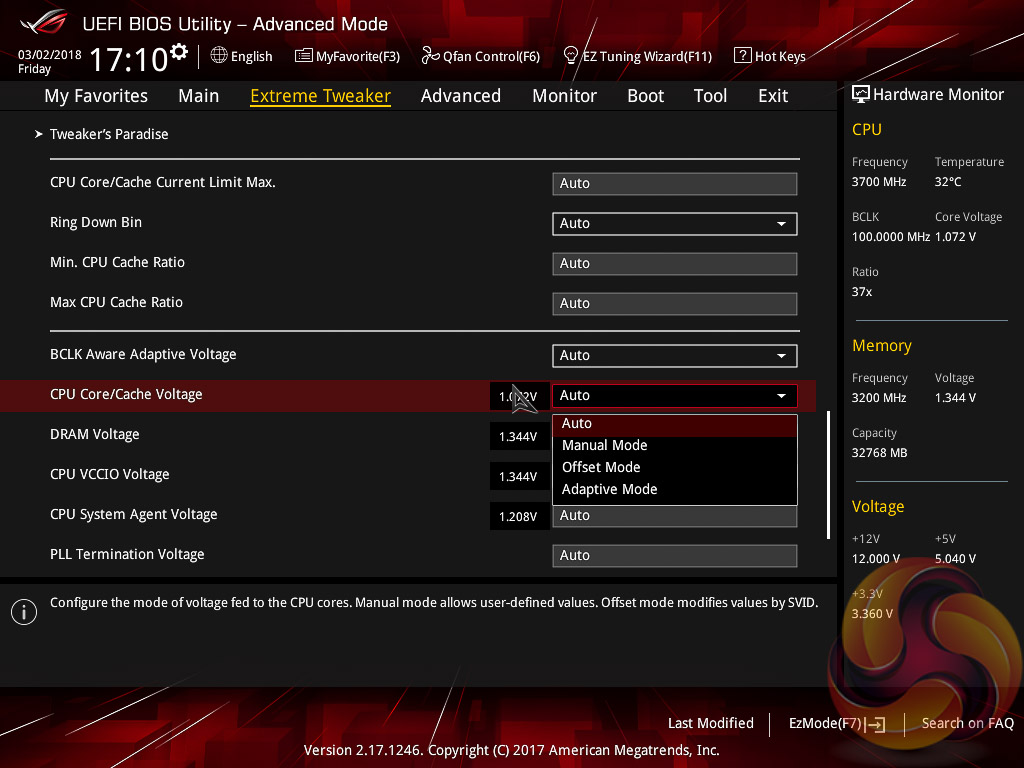Click Last Modified button

pyautogui.click(x=711, y=724)
